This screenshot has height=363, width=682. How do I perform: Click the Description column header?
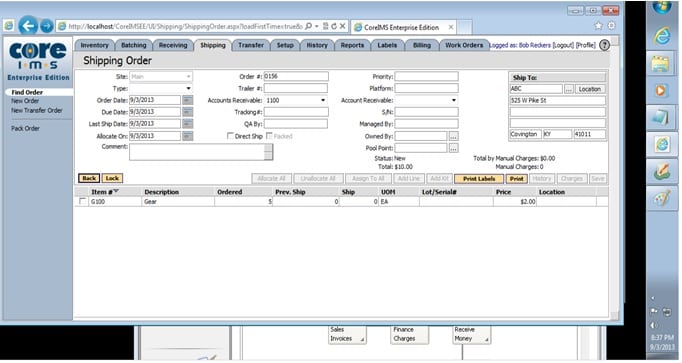(161, 192)
